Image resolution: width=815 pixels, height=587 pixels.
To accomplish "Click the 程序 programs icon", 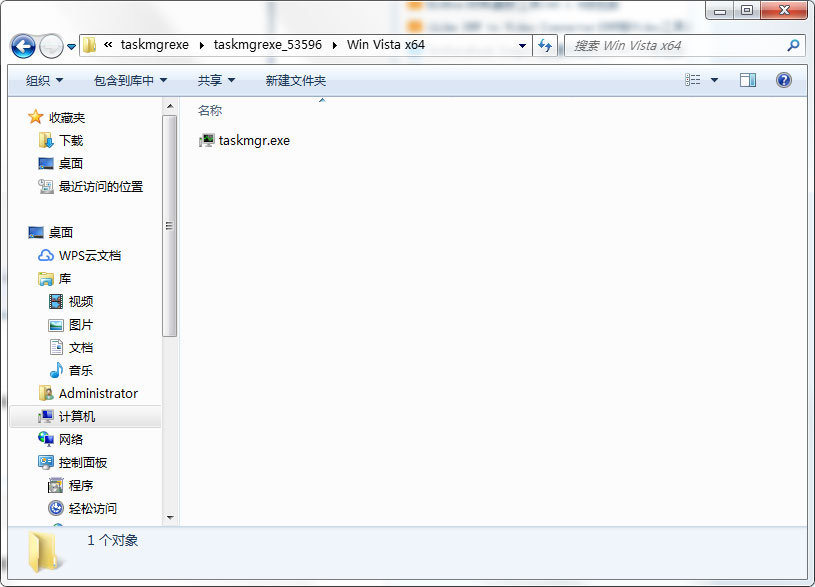I will point(56,486).
